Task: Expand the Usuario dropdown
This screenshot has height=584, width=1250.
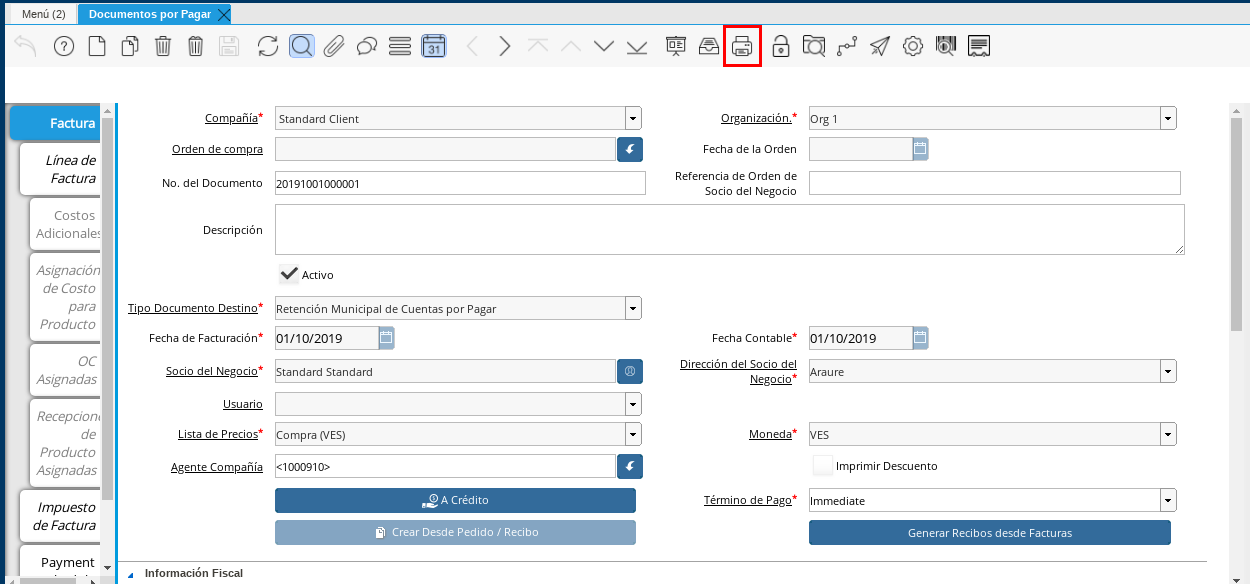Action: (x=633, y=404)
